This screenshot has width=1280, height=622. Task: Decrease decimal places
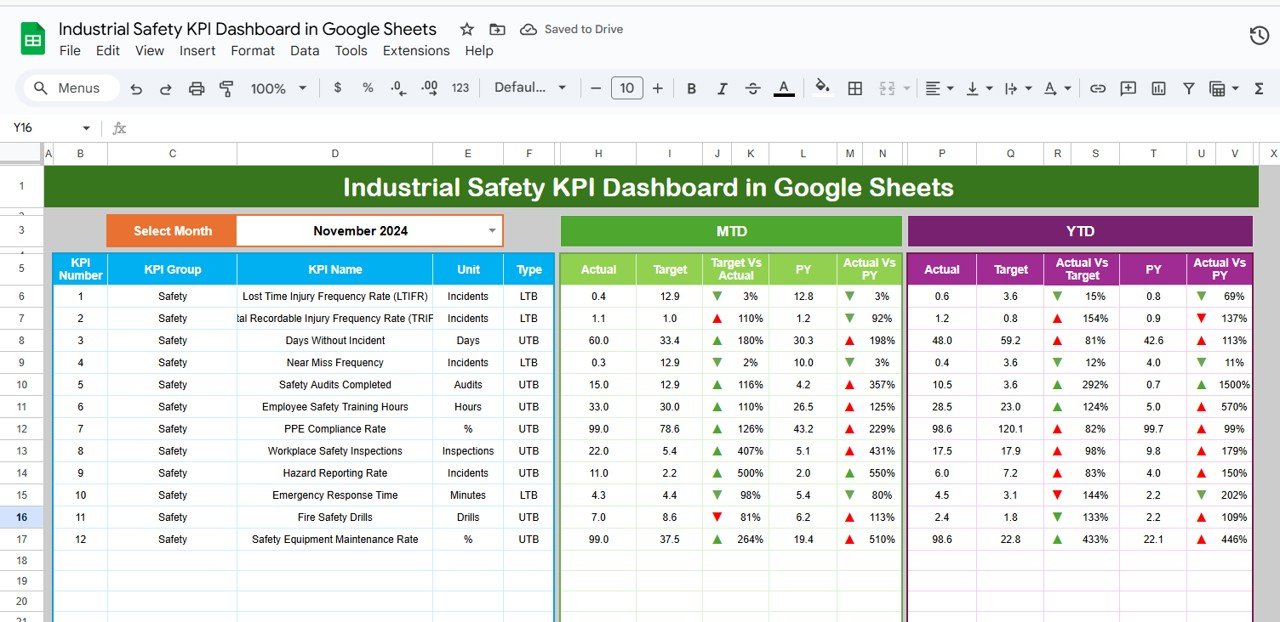pyautogui.click(x=397, y=88)
